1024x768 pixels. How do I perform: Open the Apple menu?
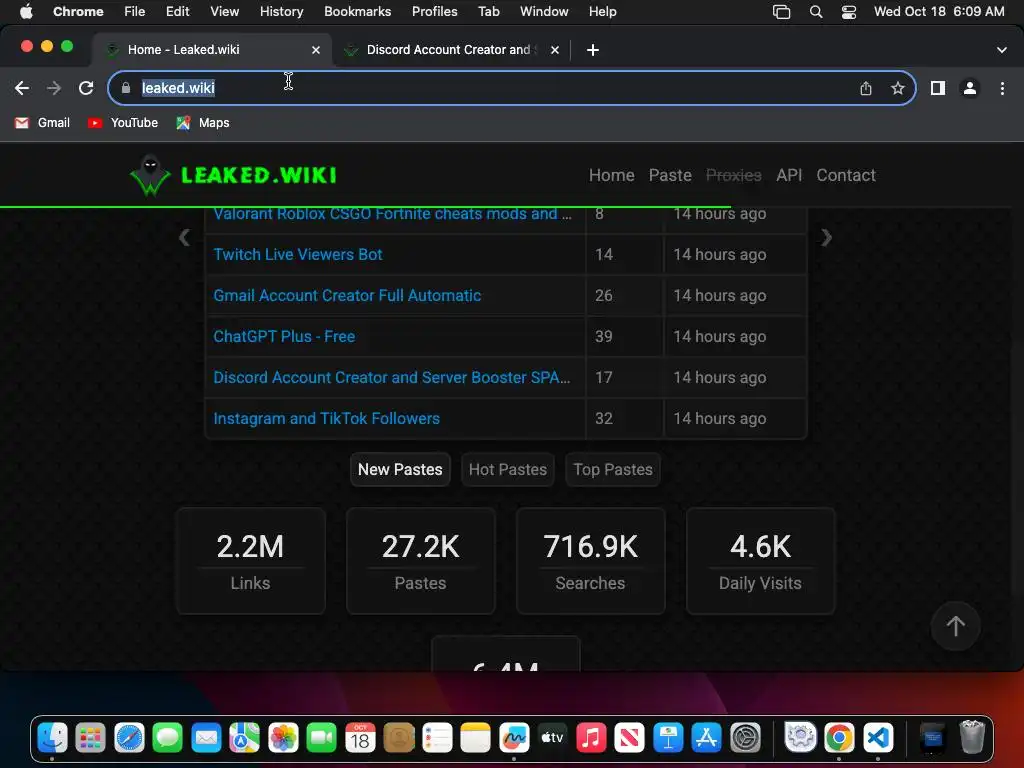point(26,12)
